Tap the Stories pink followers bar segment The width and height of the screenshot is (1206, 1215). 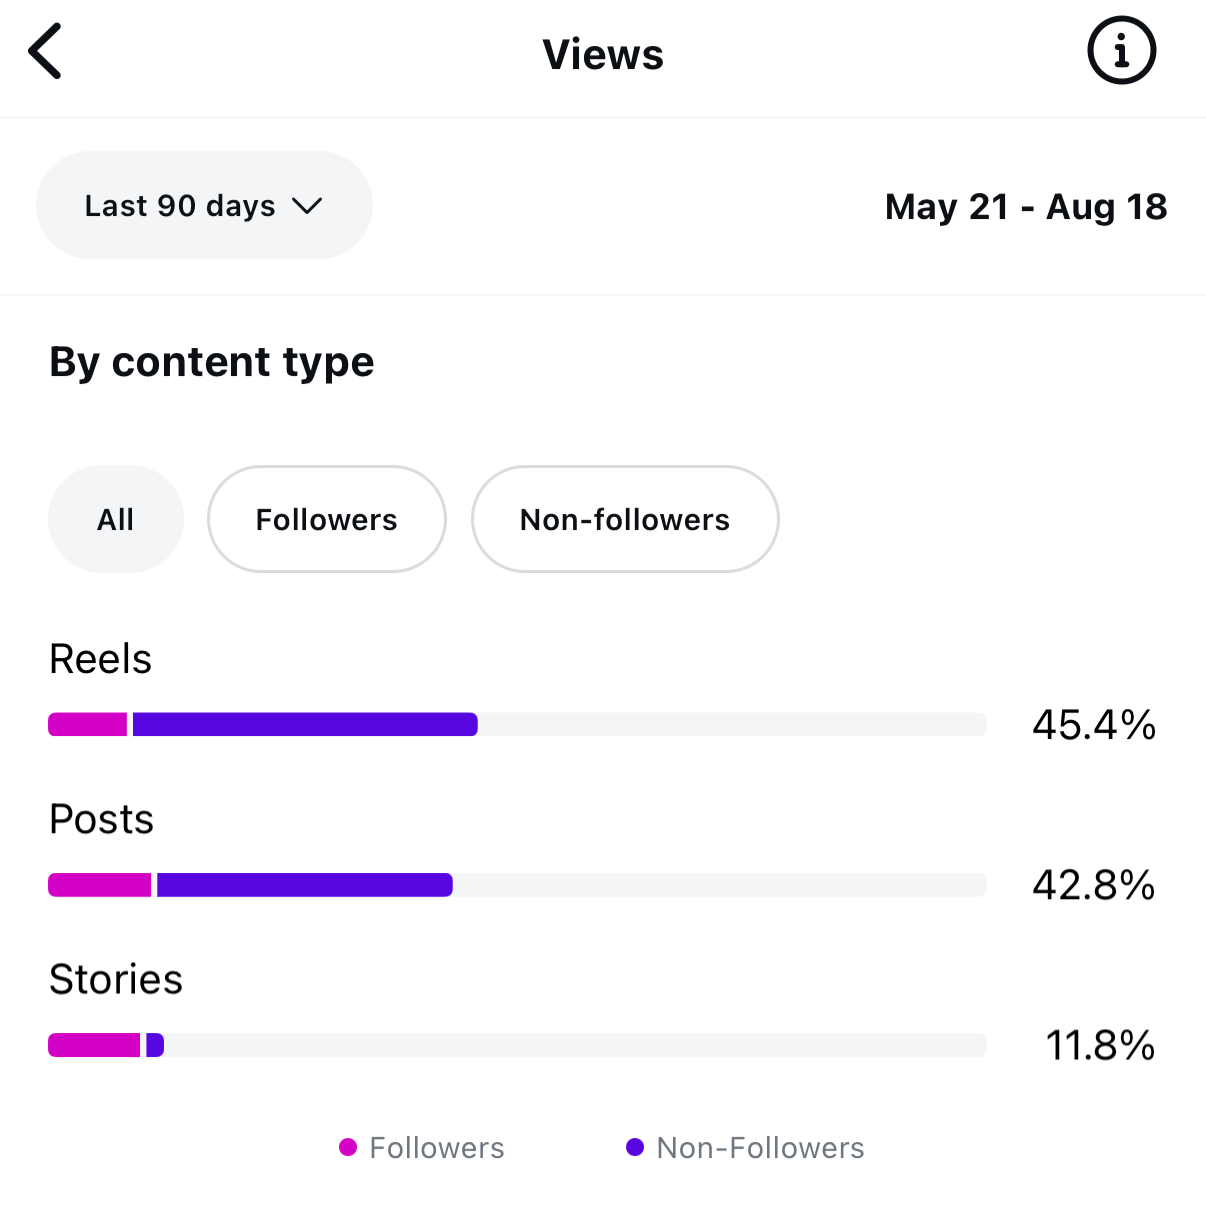pyautogui.click(x=94, y=1045)
